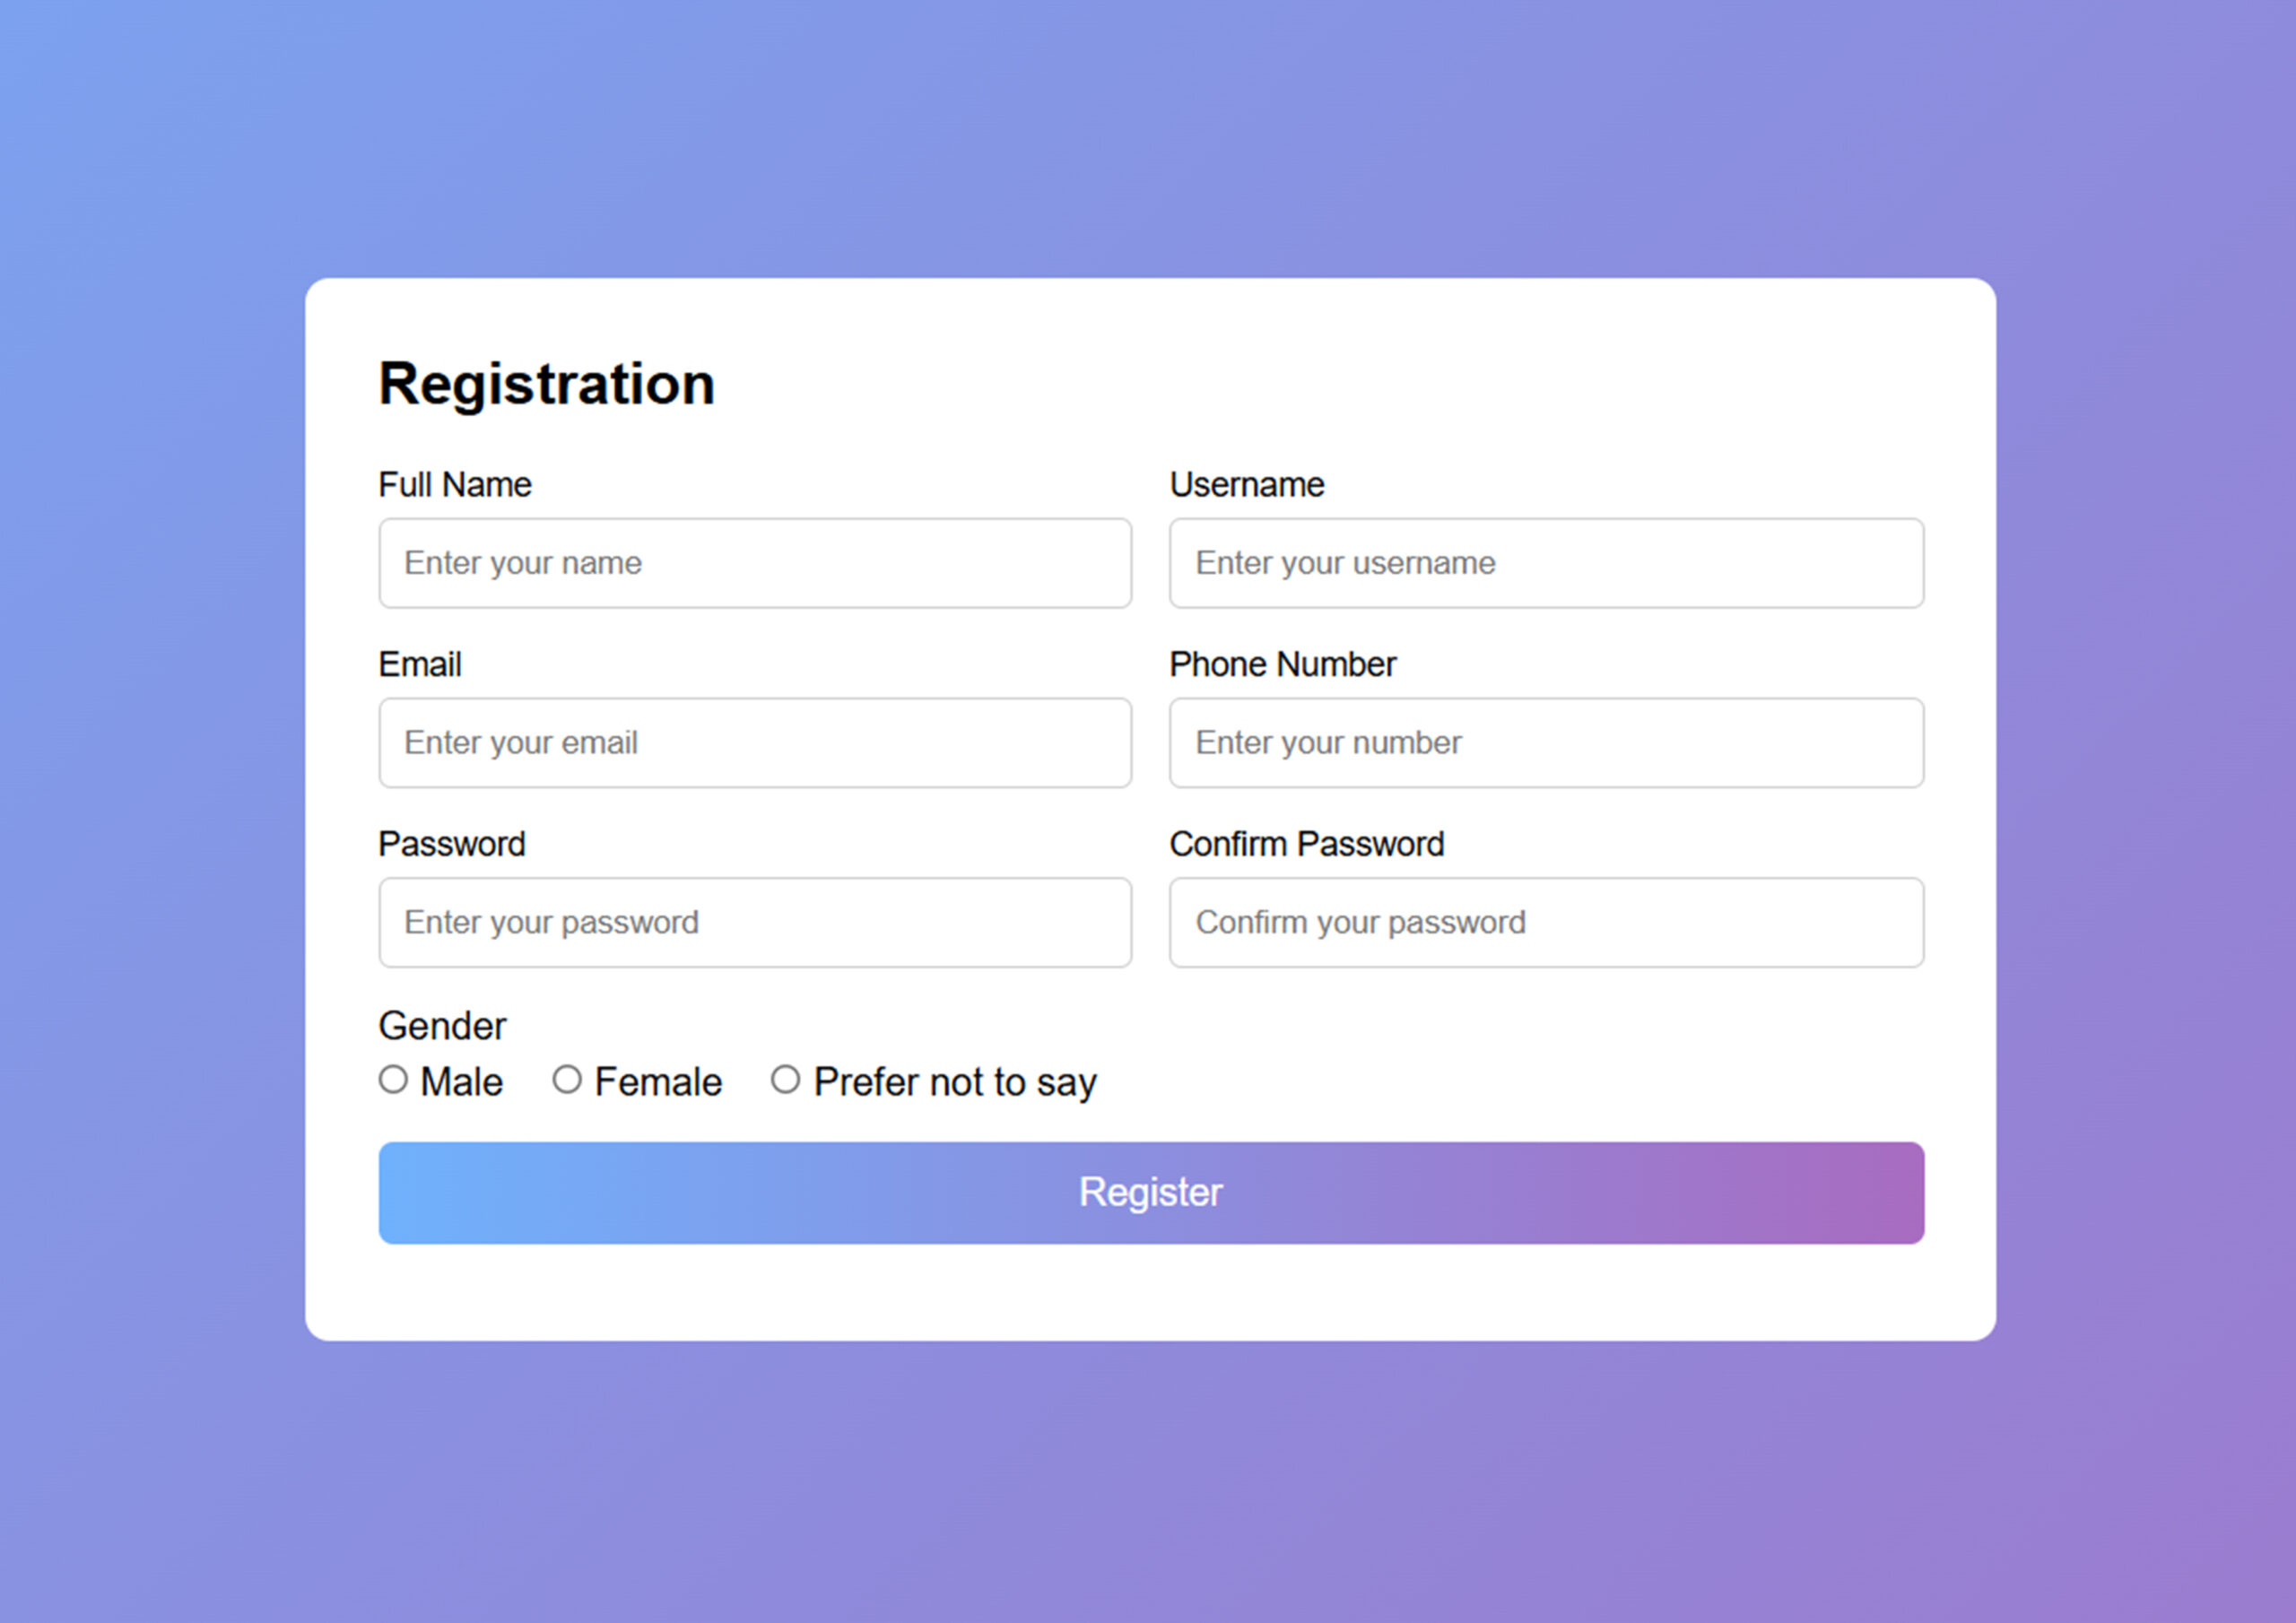
Task: Click the Username label text
Action: click(x=1247, y=484)
